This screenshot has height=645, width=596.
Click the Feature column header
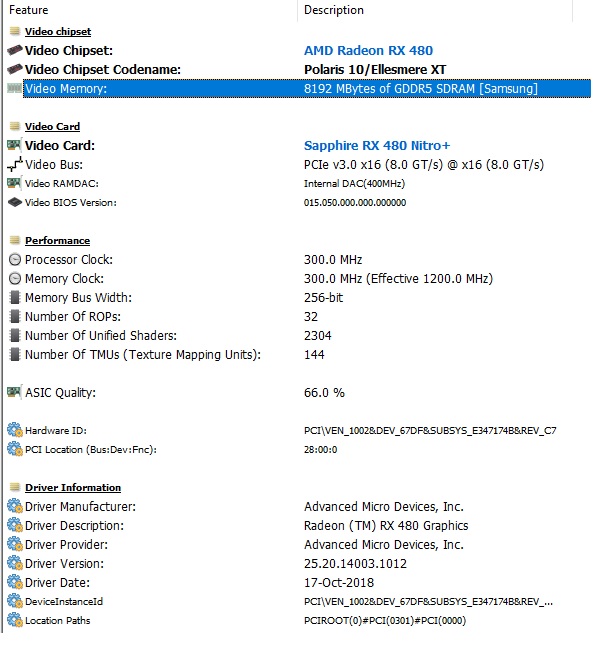point(28,10)
